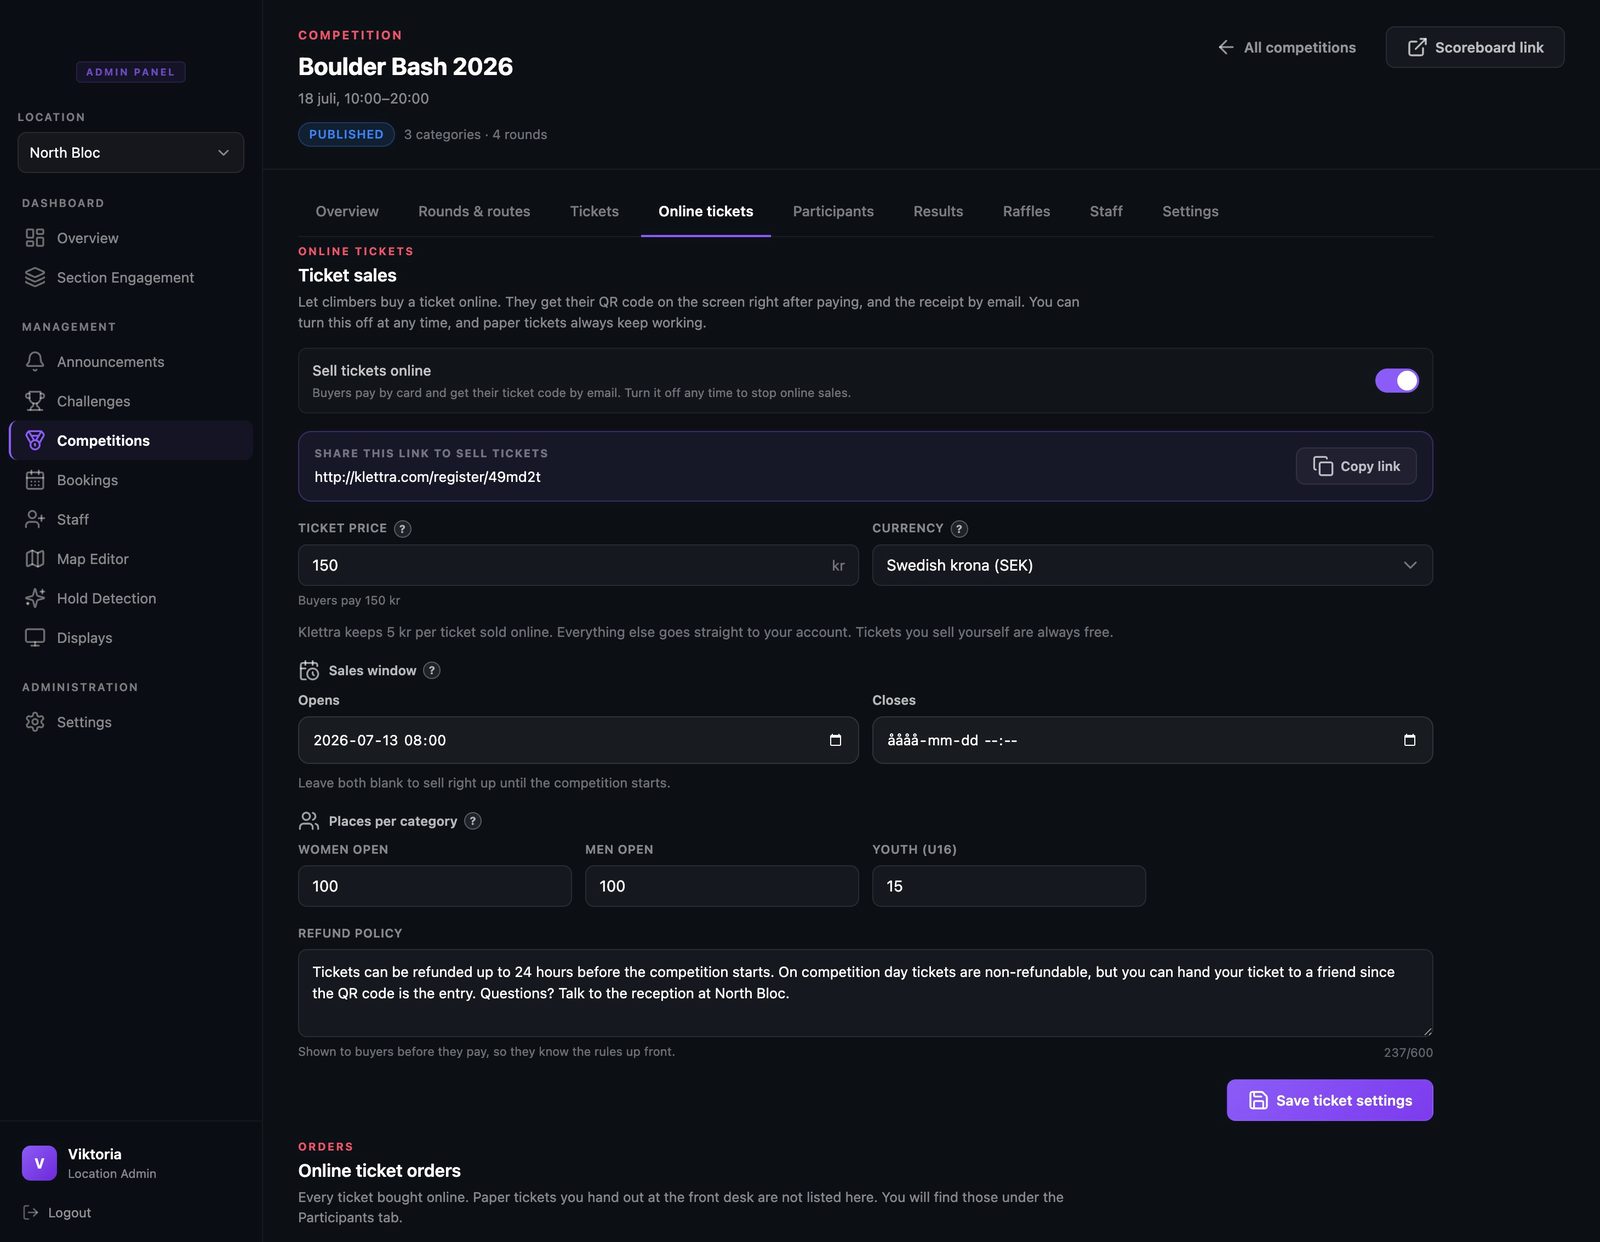Open Section Engagement in sidebar
1600x1242 pixels.
pyautogui.click(x=131, y=277)
